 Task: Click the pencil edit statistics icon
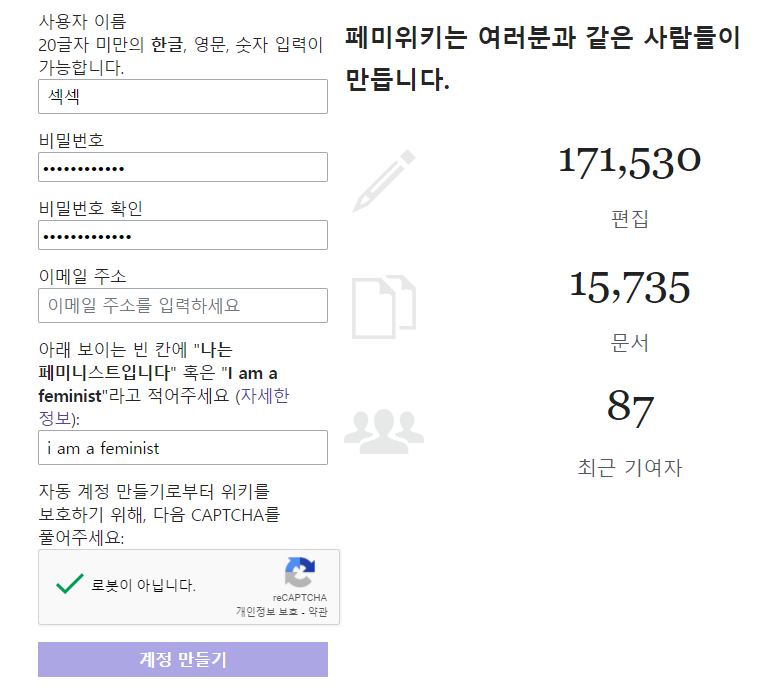(383, 181)
